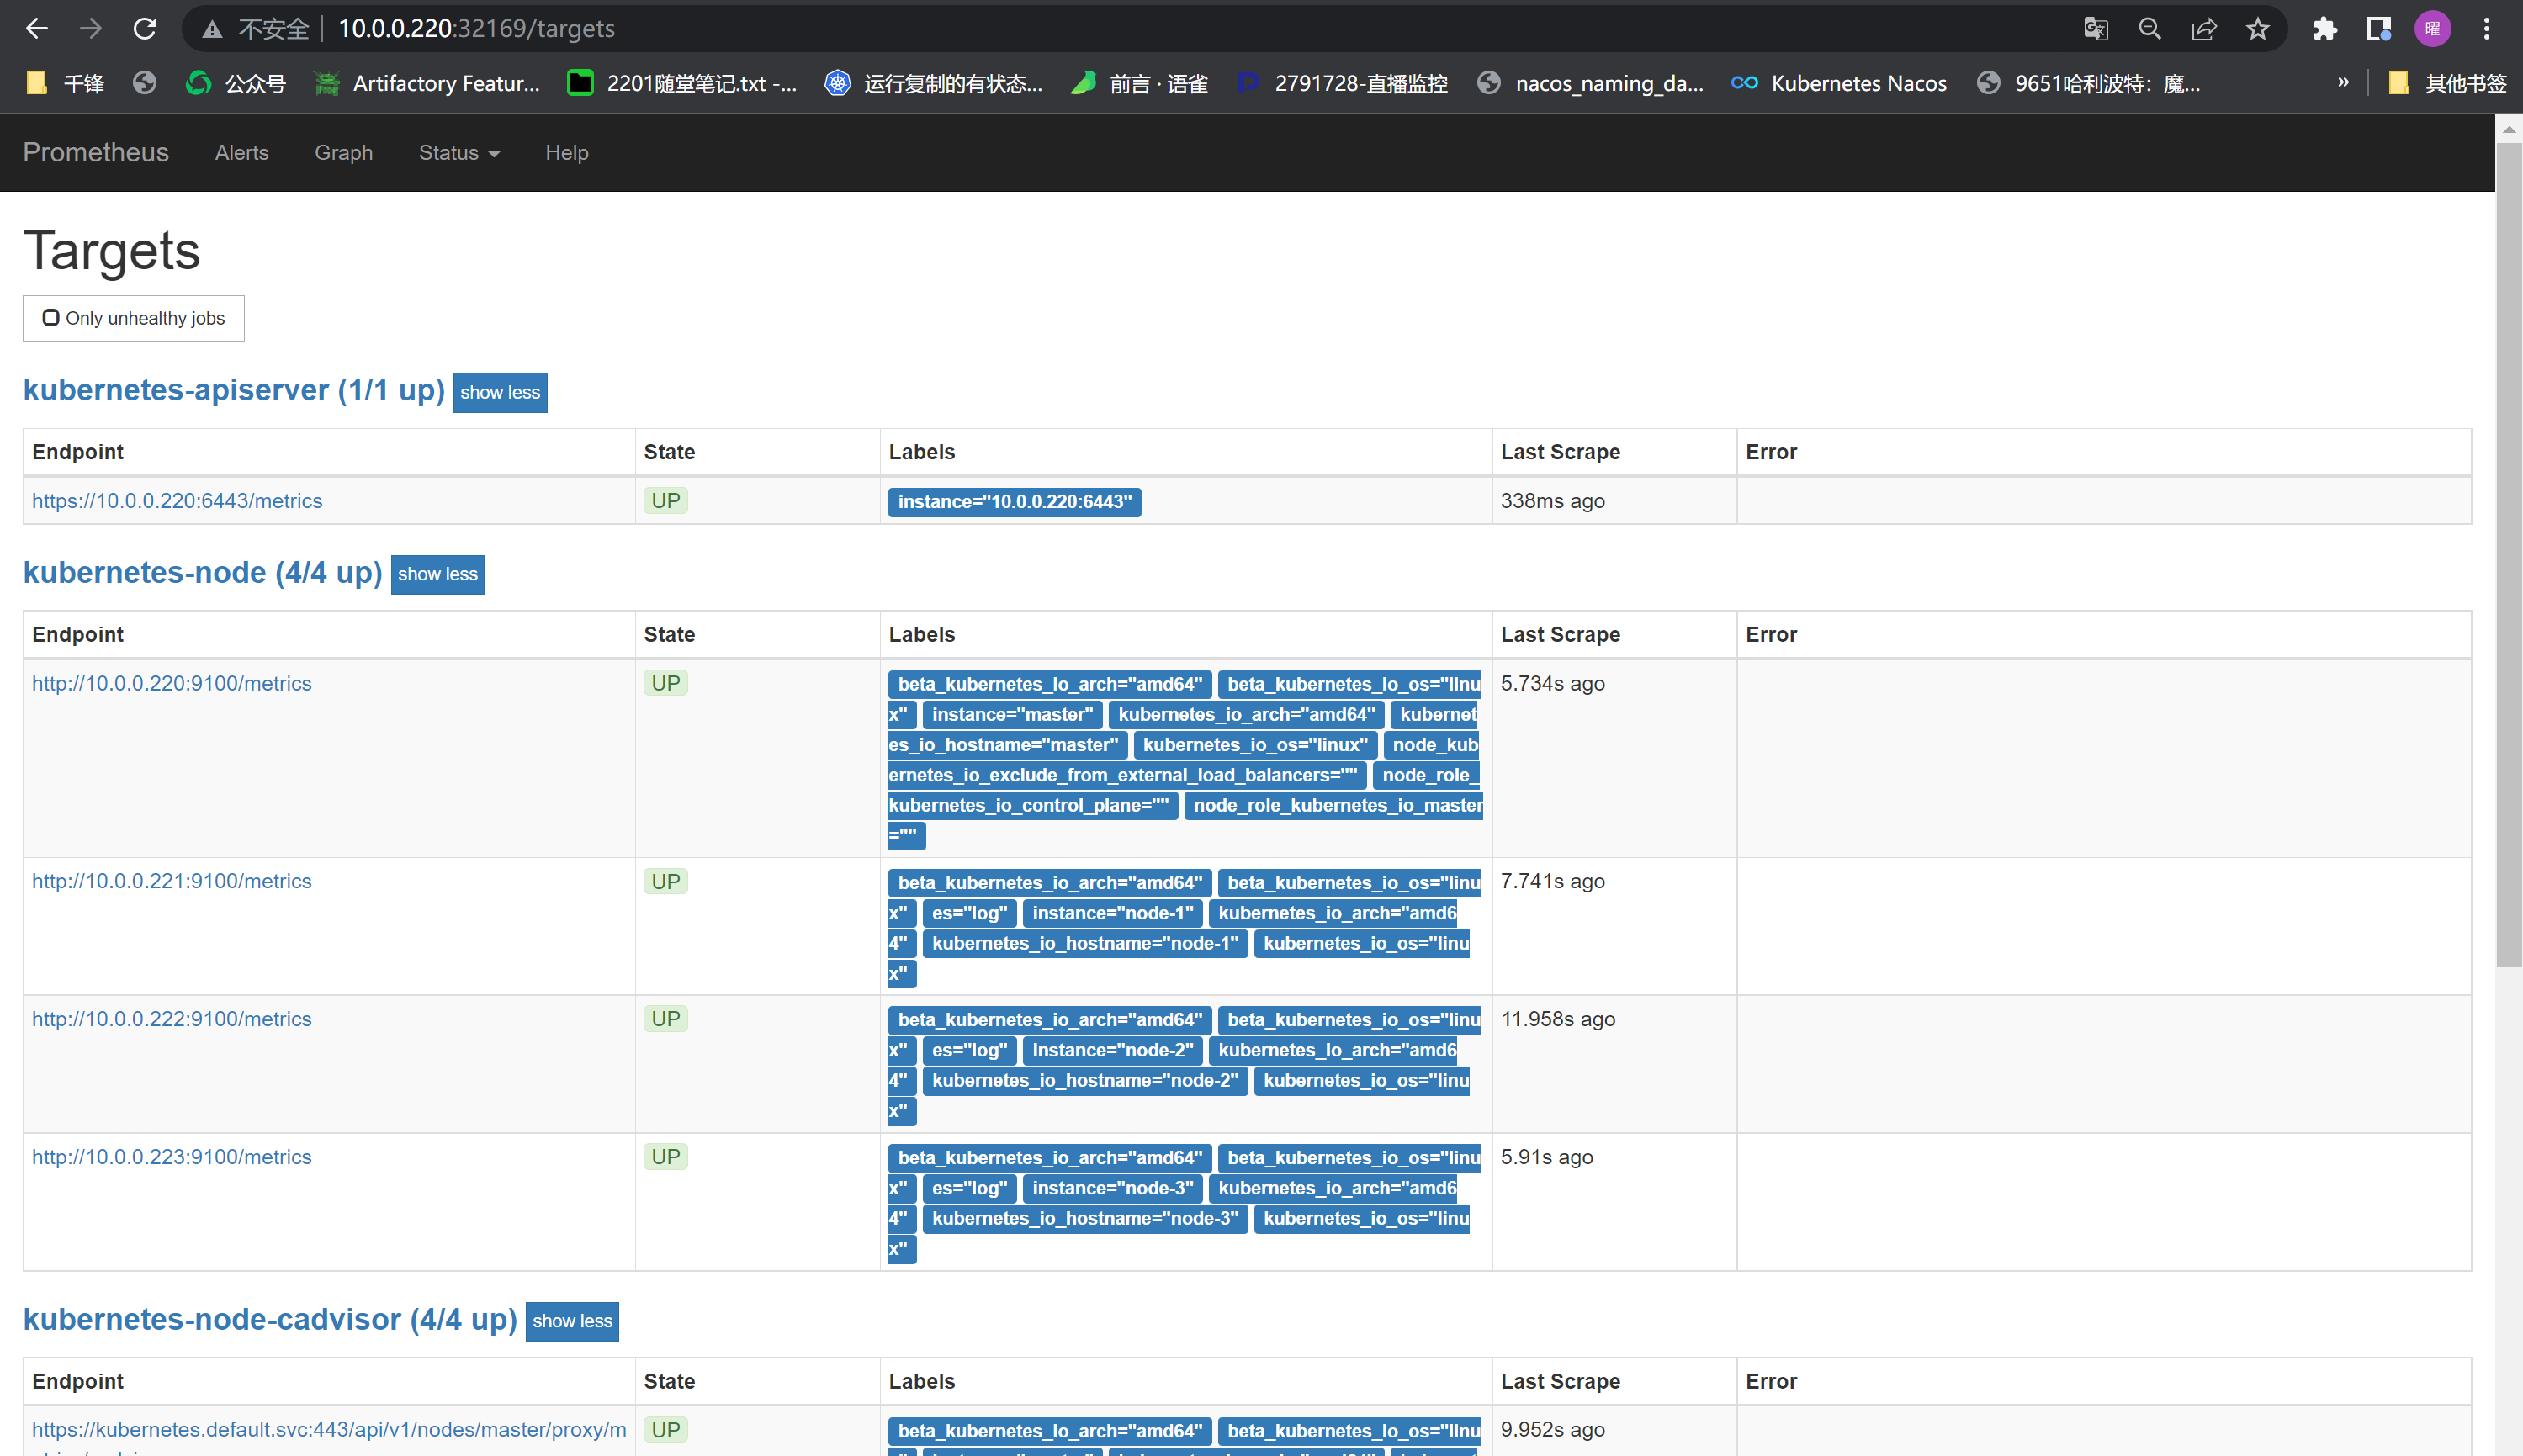Click the zoom magnifier icon in address bar
Screen dimensions: 2523x1456
pyautogui.click(x=2149, y=29)
